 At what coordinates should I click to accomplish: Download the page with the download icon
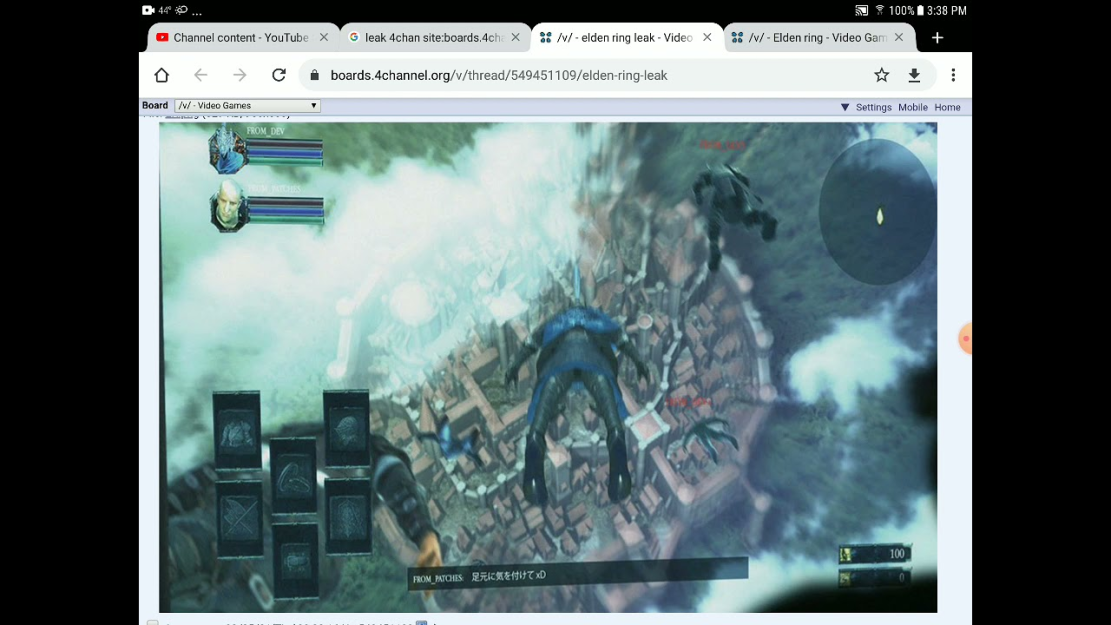click(x=915, y=75)
